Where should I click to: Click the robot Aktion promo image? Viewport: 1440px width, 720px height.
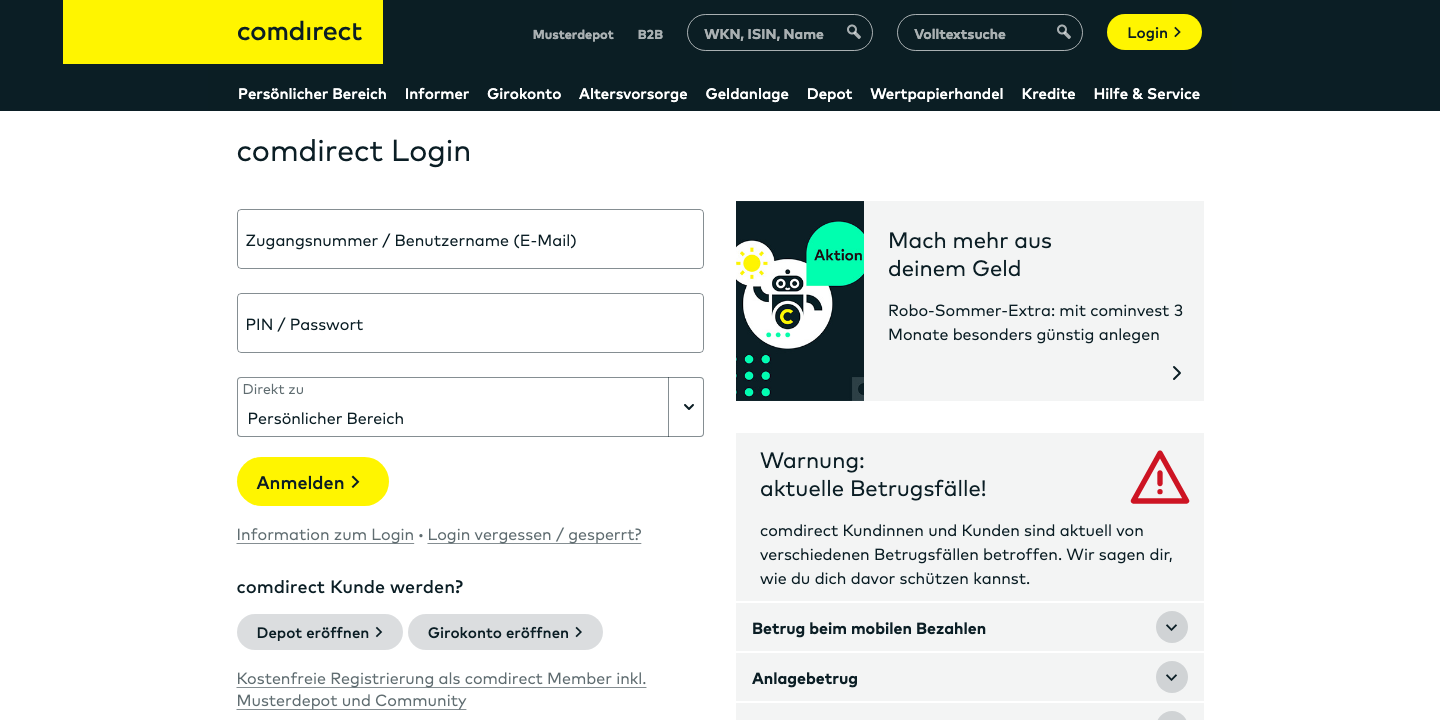click(800, 301)
